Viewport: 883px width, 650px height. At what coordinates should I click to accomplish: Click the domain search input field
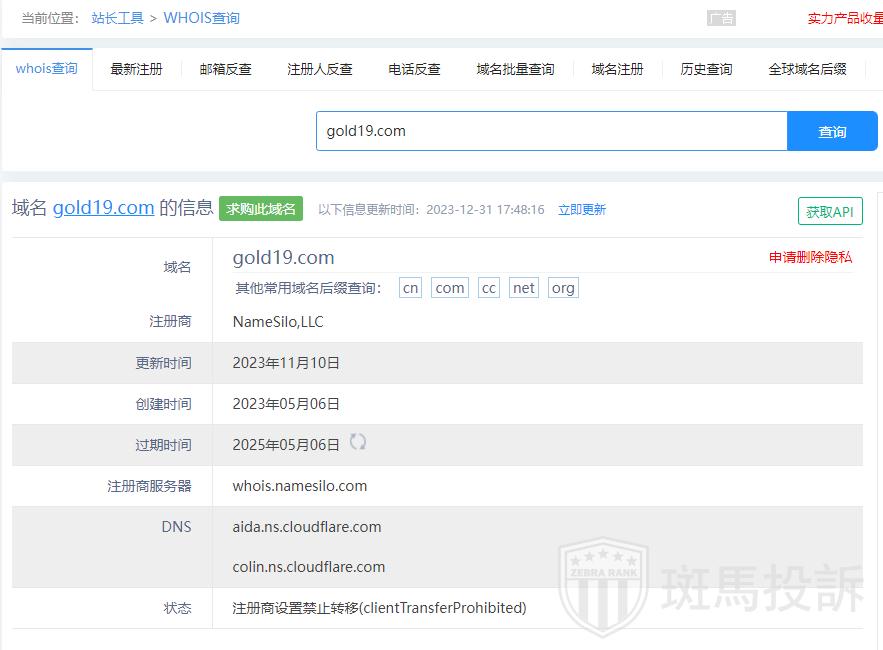551,131
